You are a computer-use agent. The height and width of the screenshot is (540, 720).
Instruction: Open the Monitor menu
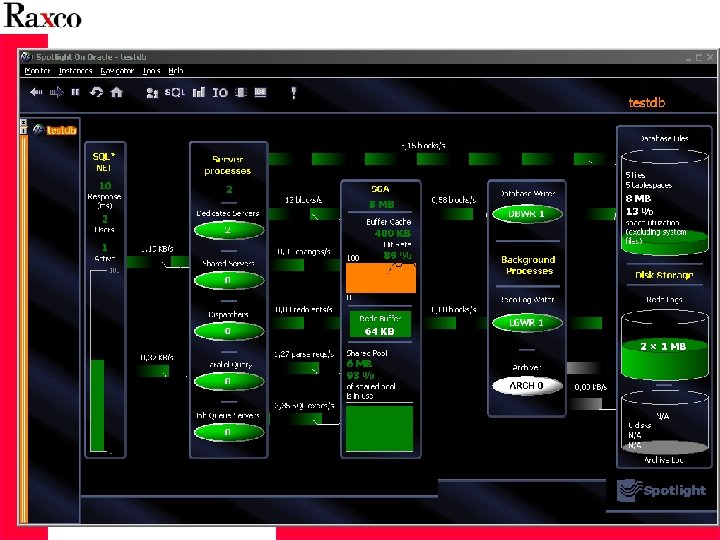tap(37, 71)
